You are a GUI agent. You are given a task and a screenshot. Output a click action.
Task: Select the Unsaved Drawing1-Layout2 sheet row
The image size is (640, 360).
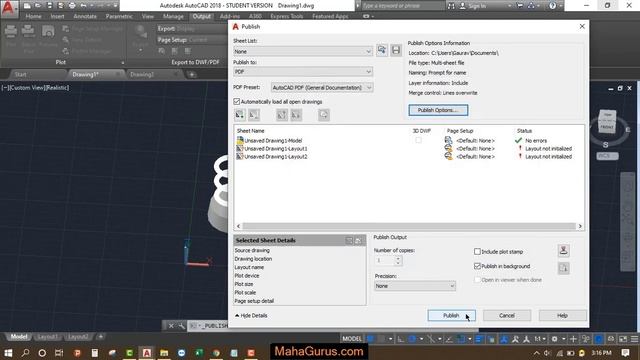[x=409, y=156]
